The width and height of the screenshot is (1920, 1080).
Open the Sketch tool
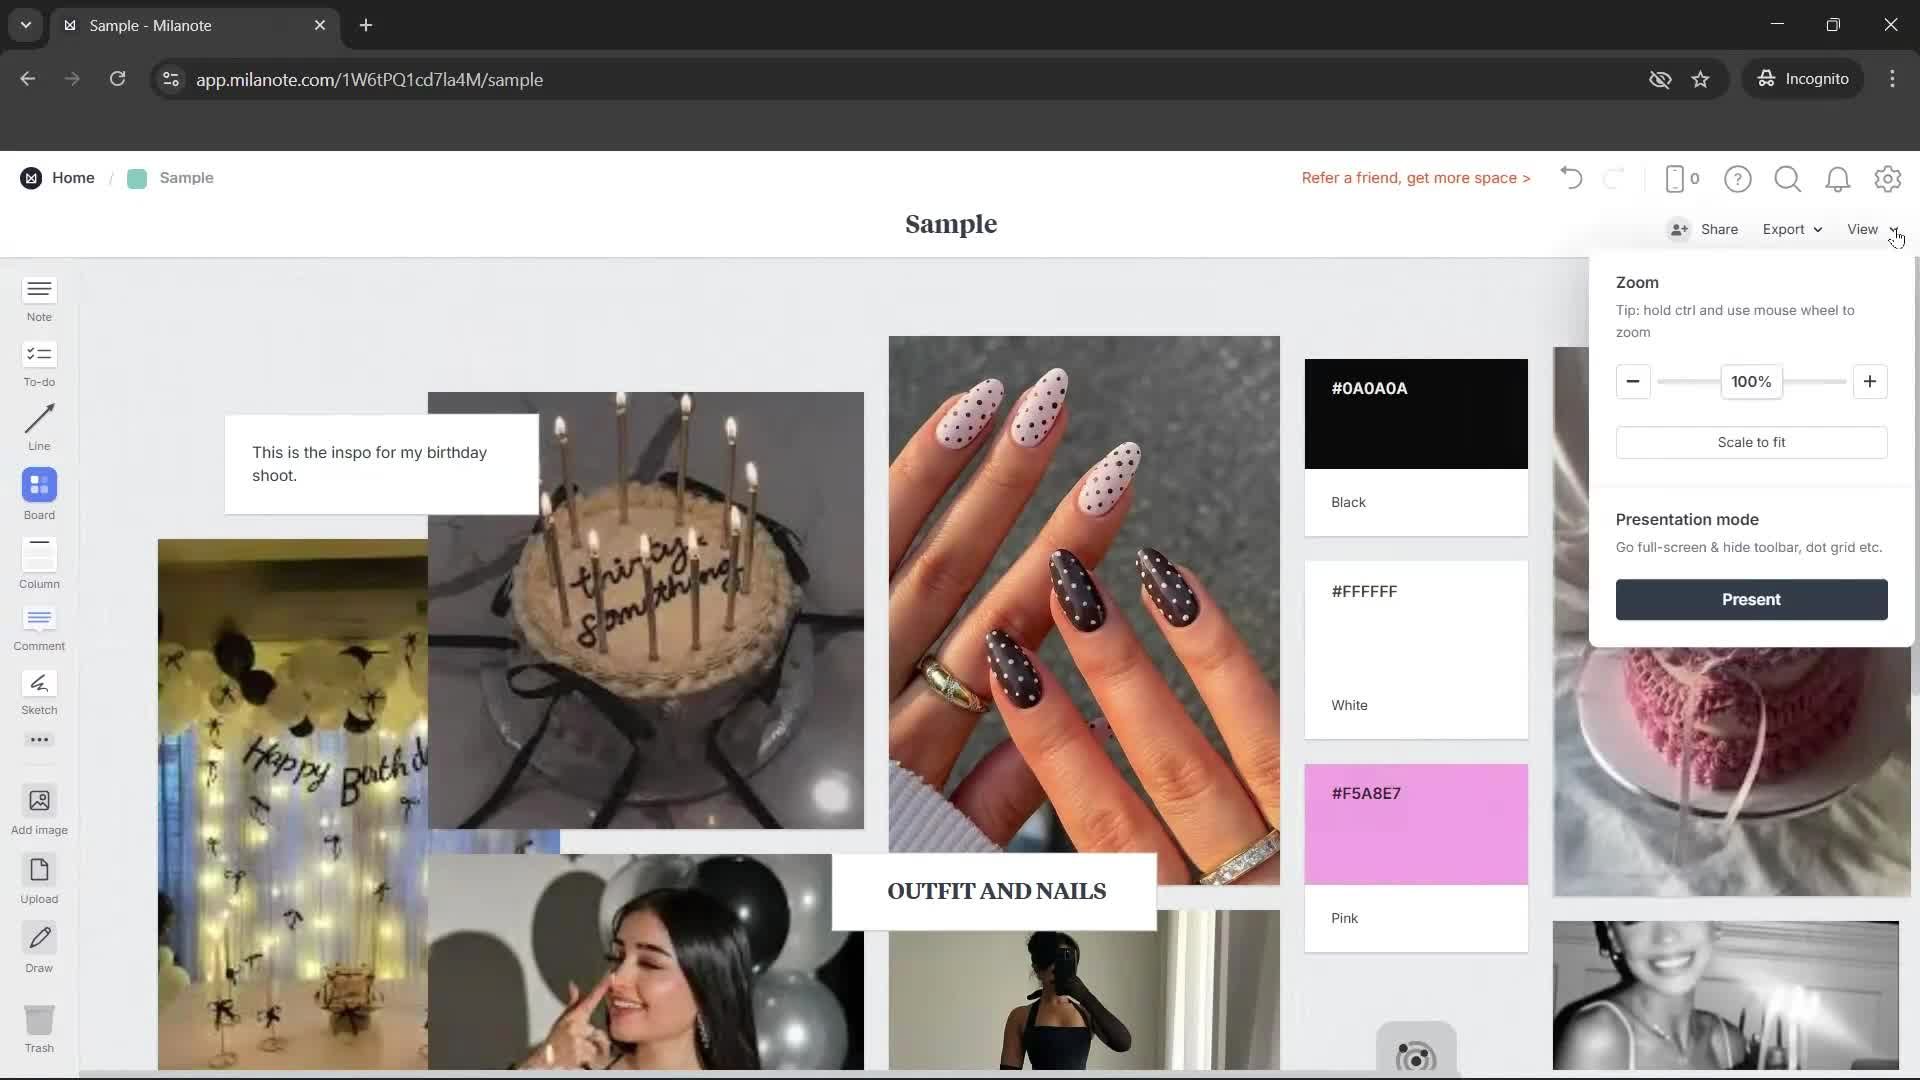pos(39,692)
